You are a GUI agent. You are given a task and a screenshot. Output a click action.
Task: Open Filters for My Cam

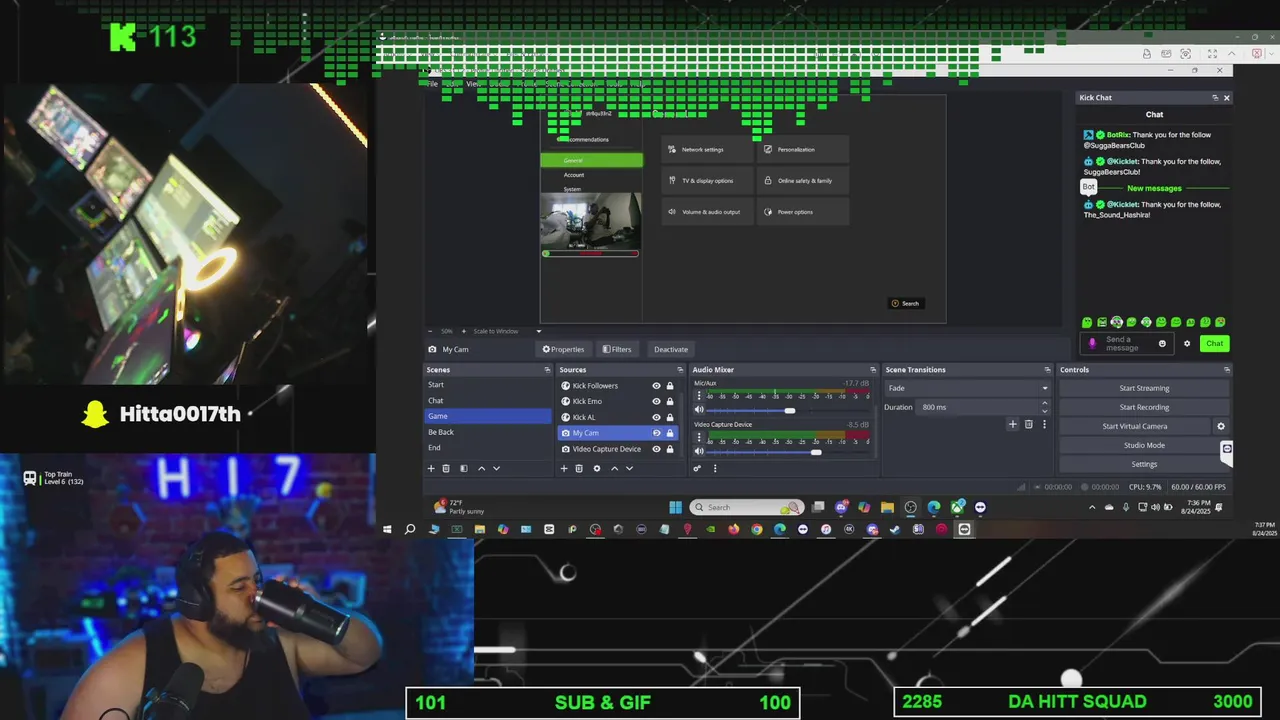click(x=617, y=349)
